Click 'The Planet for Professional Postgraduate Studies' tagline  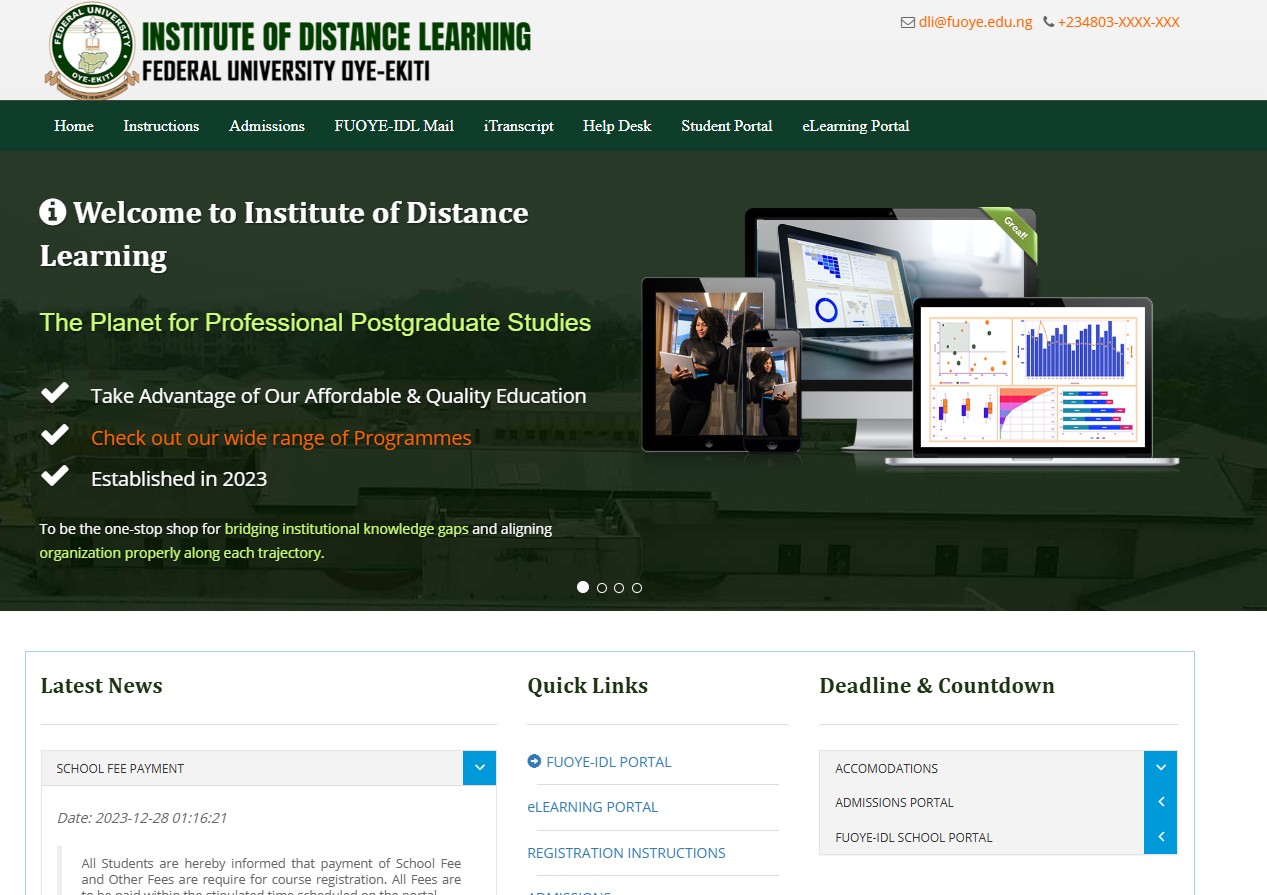pyautogui.click(x=315, y=323)
